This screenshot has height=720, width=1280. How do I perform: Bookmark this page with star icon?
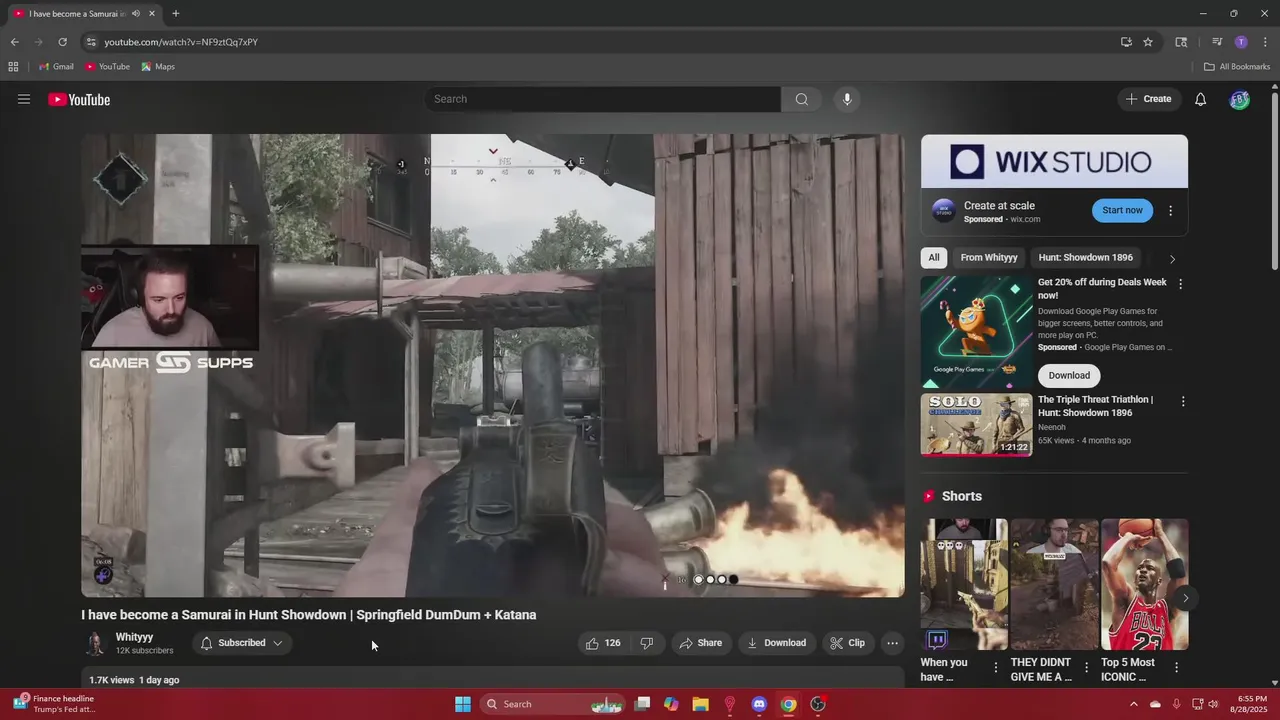tap(1148, 42)
